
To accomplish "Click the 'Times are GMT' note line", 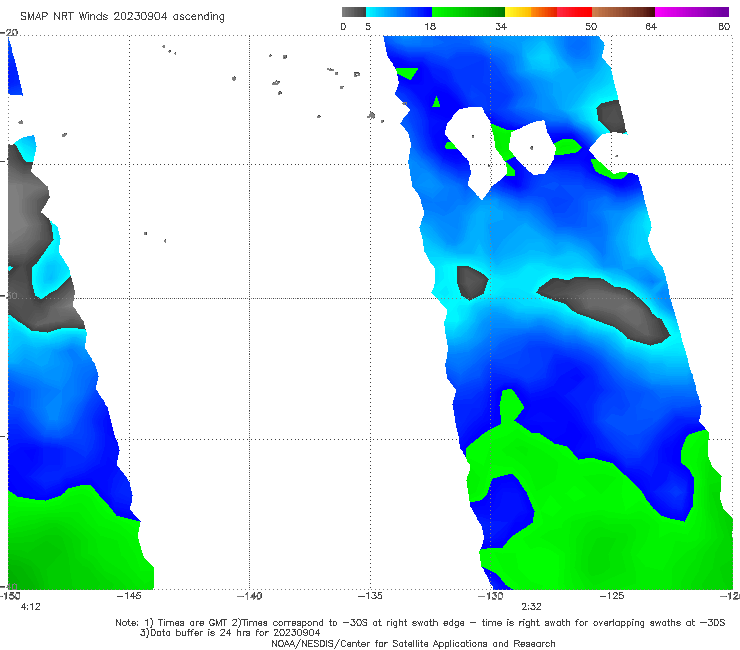I will pyautogui.click(x=420, y=623).
